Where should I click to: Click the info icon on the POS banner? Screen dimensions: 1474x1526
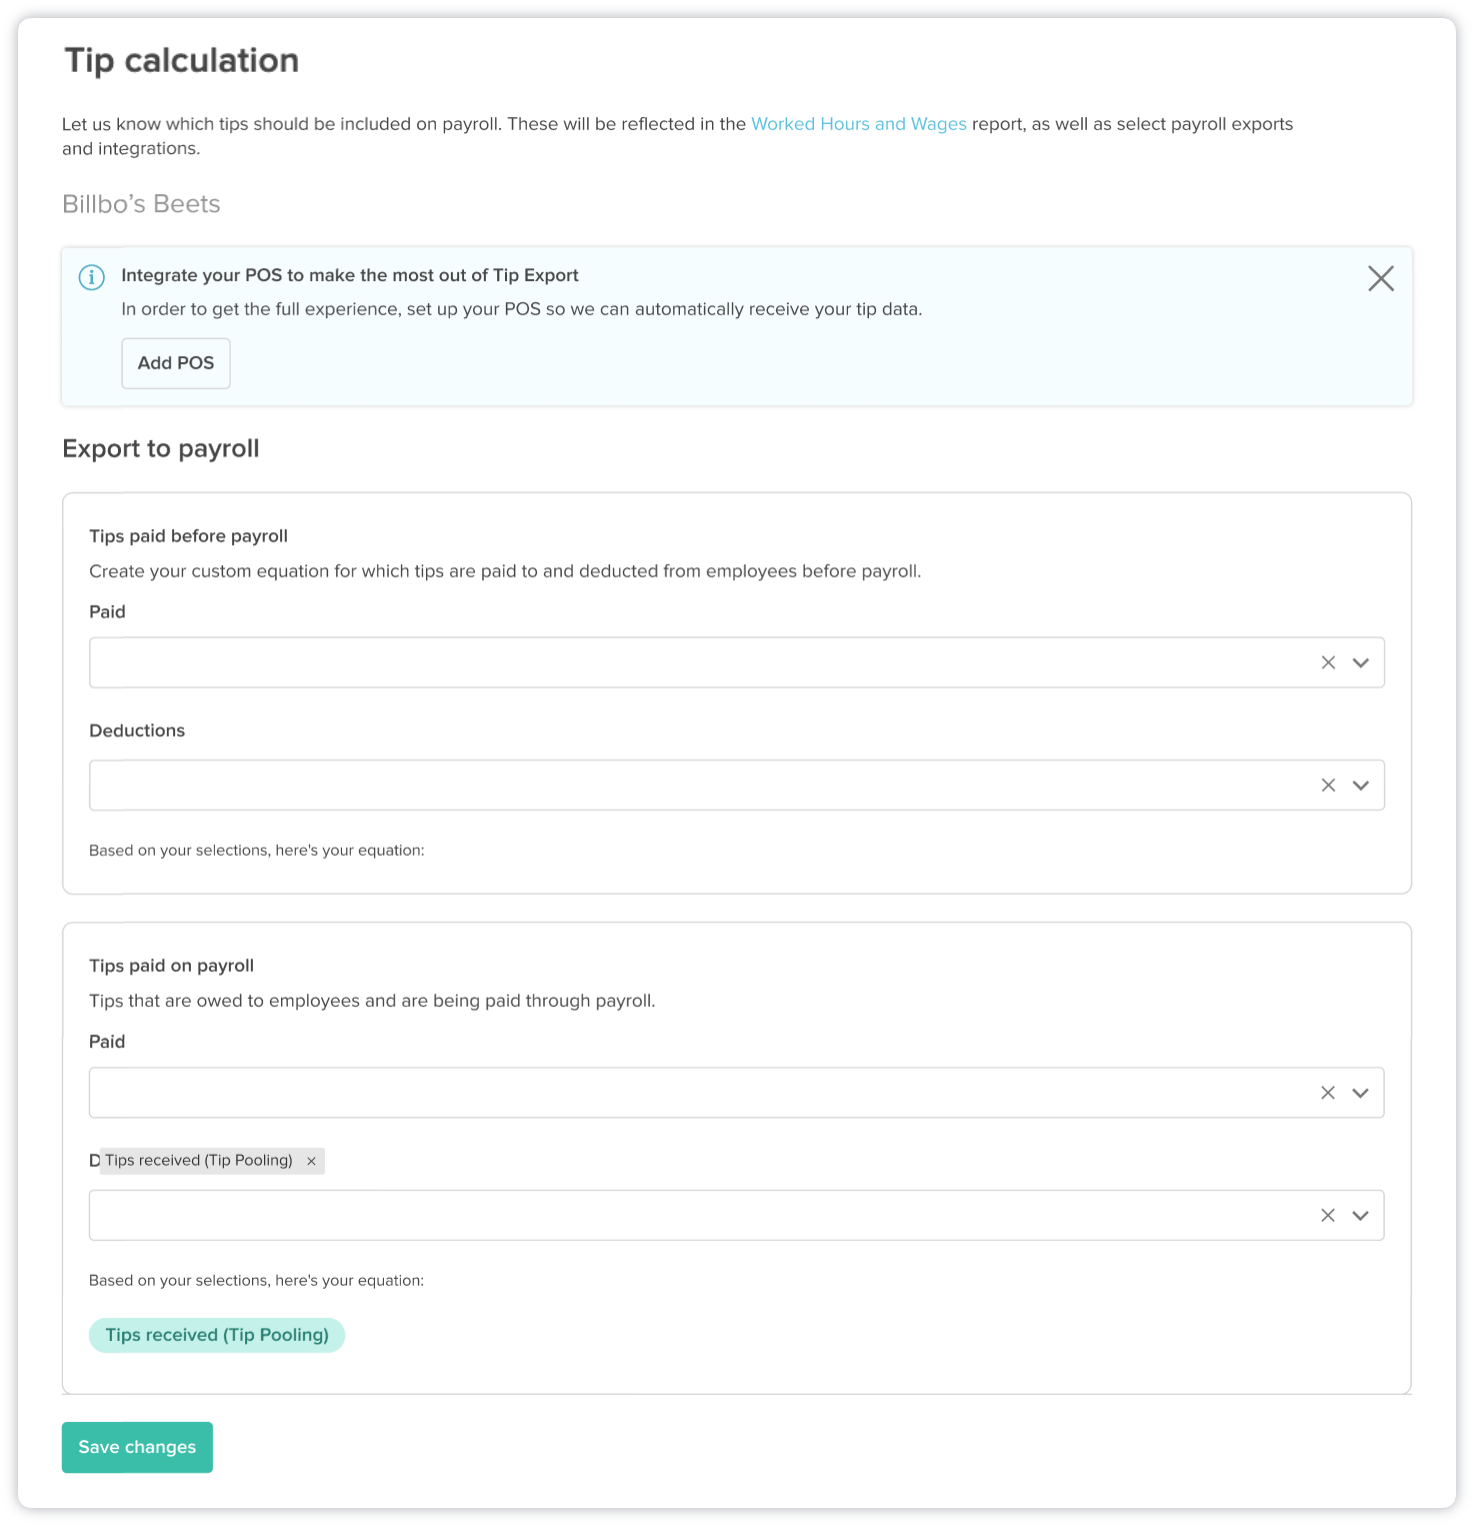[92, 277]
